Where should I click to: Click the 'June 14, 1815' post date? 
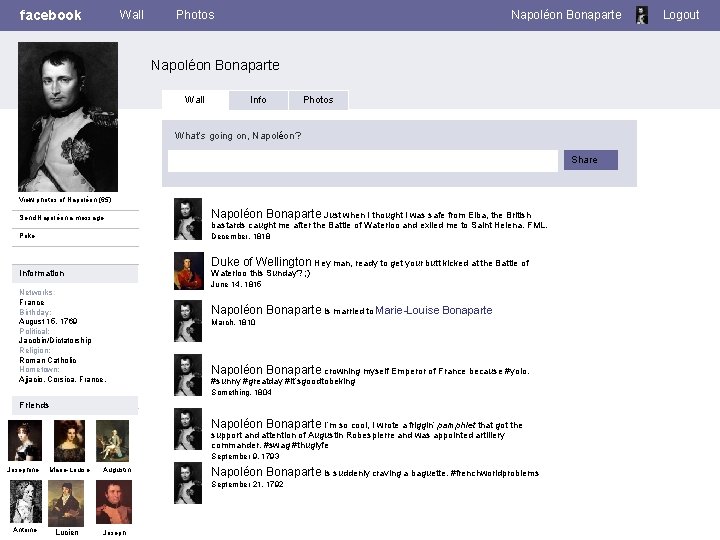coord(236,284)
